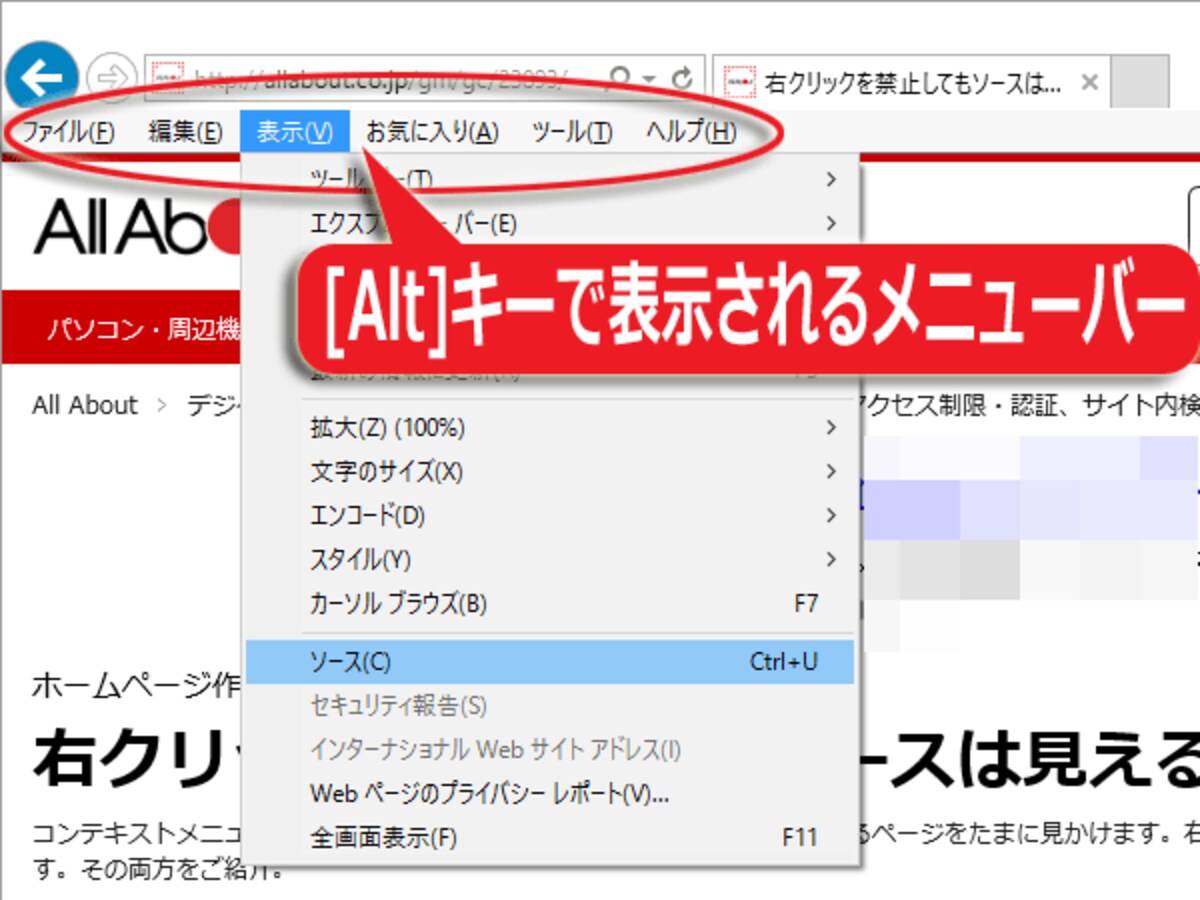This screenshot has height=900, width=1200.
Task: Expand the エンコード(D) submenu
Action: (x=550, y=516)
